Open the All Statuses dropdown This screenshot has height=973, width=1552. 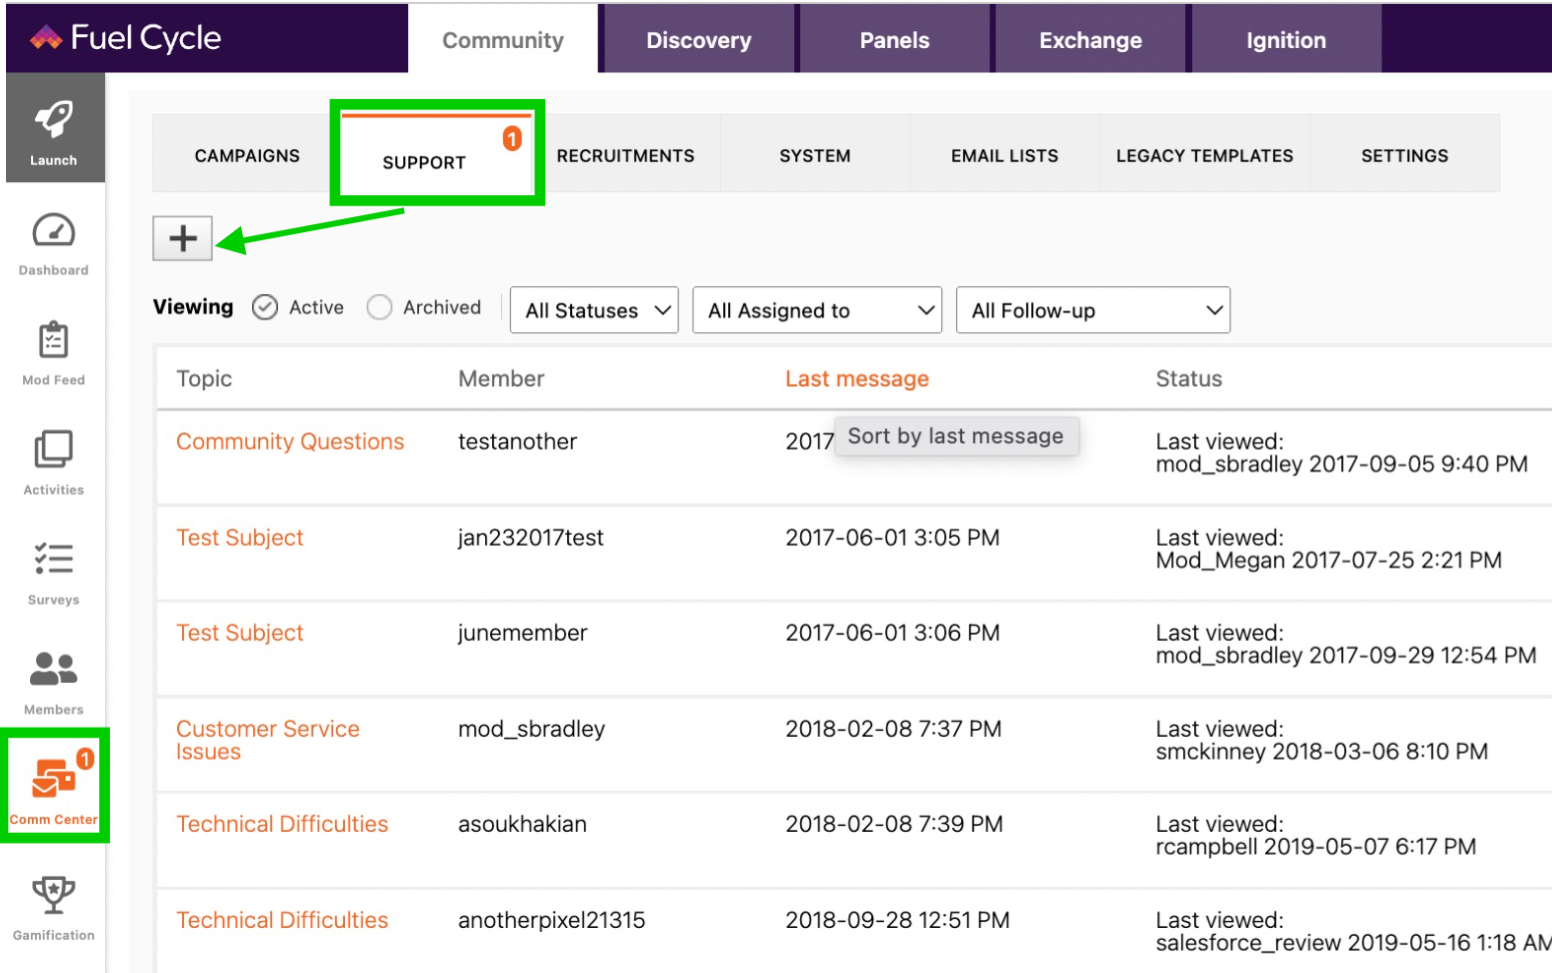595,310
